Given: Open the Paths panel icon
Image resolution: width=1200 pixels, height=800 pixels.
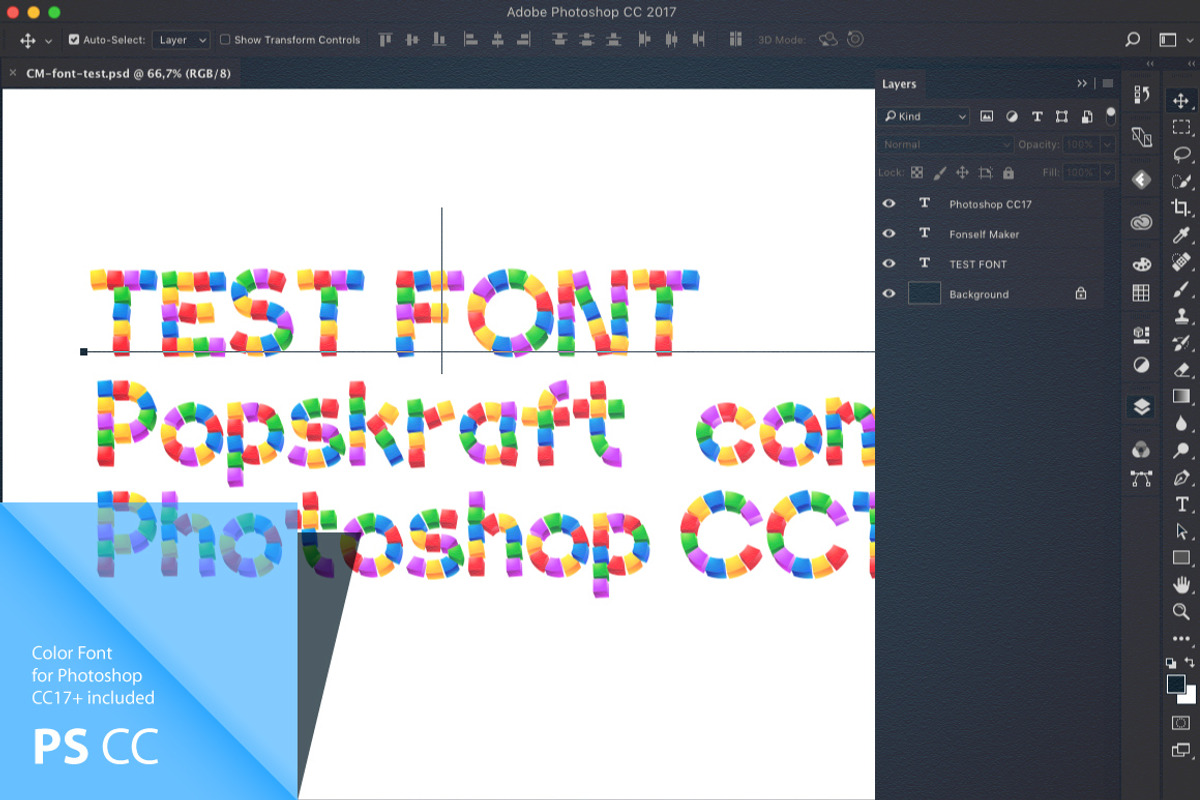Looking at the screenshot, I should (x=1141, y=478).
